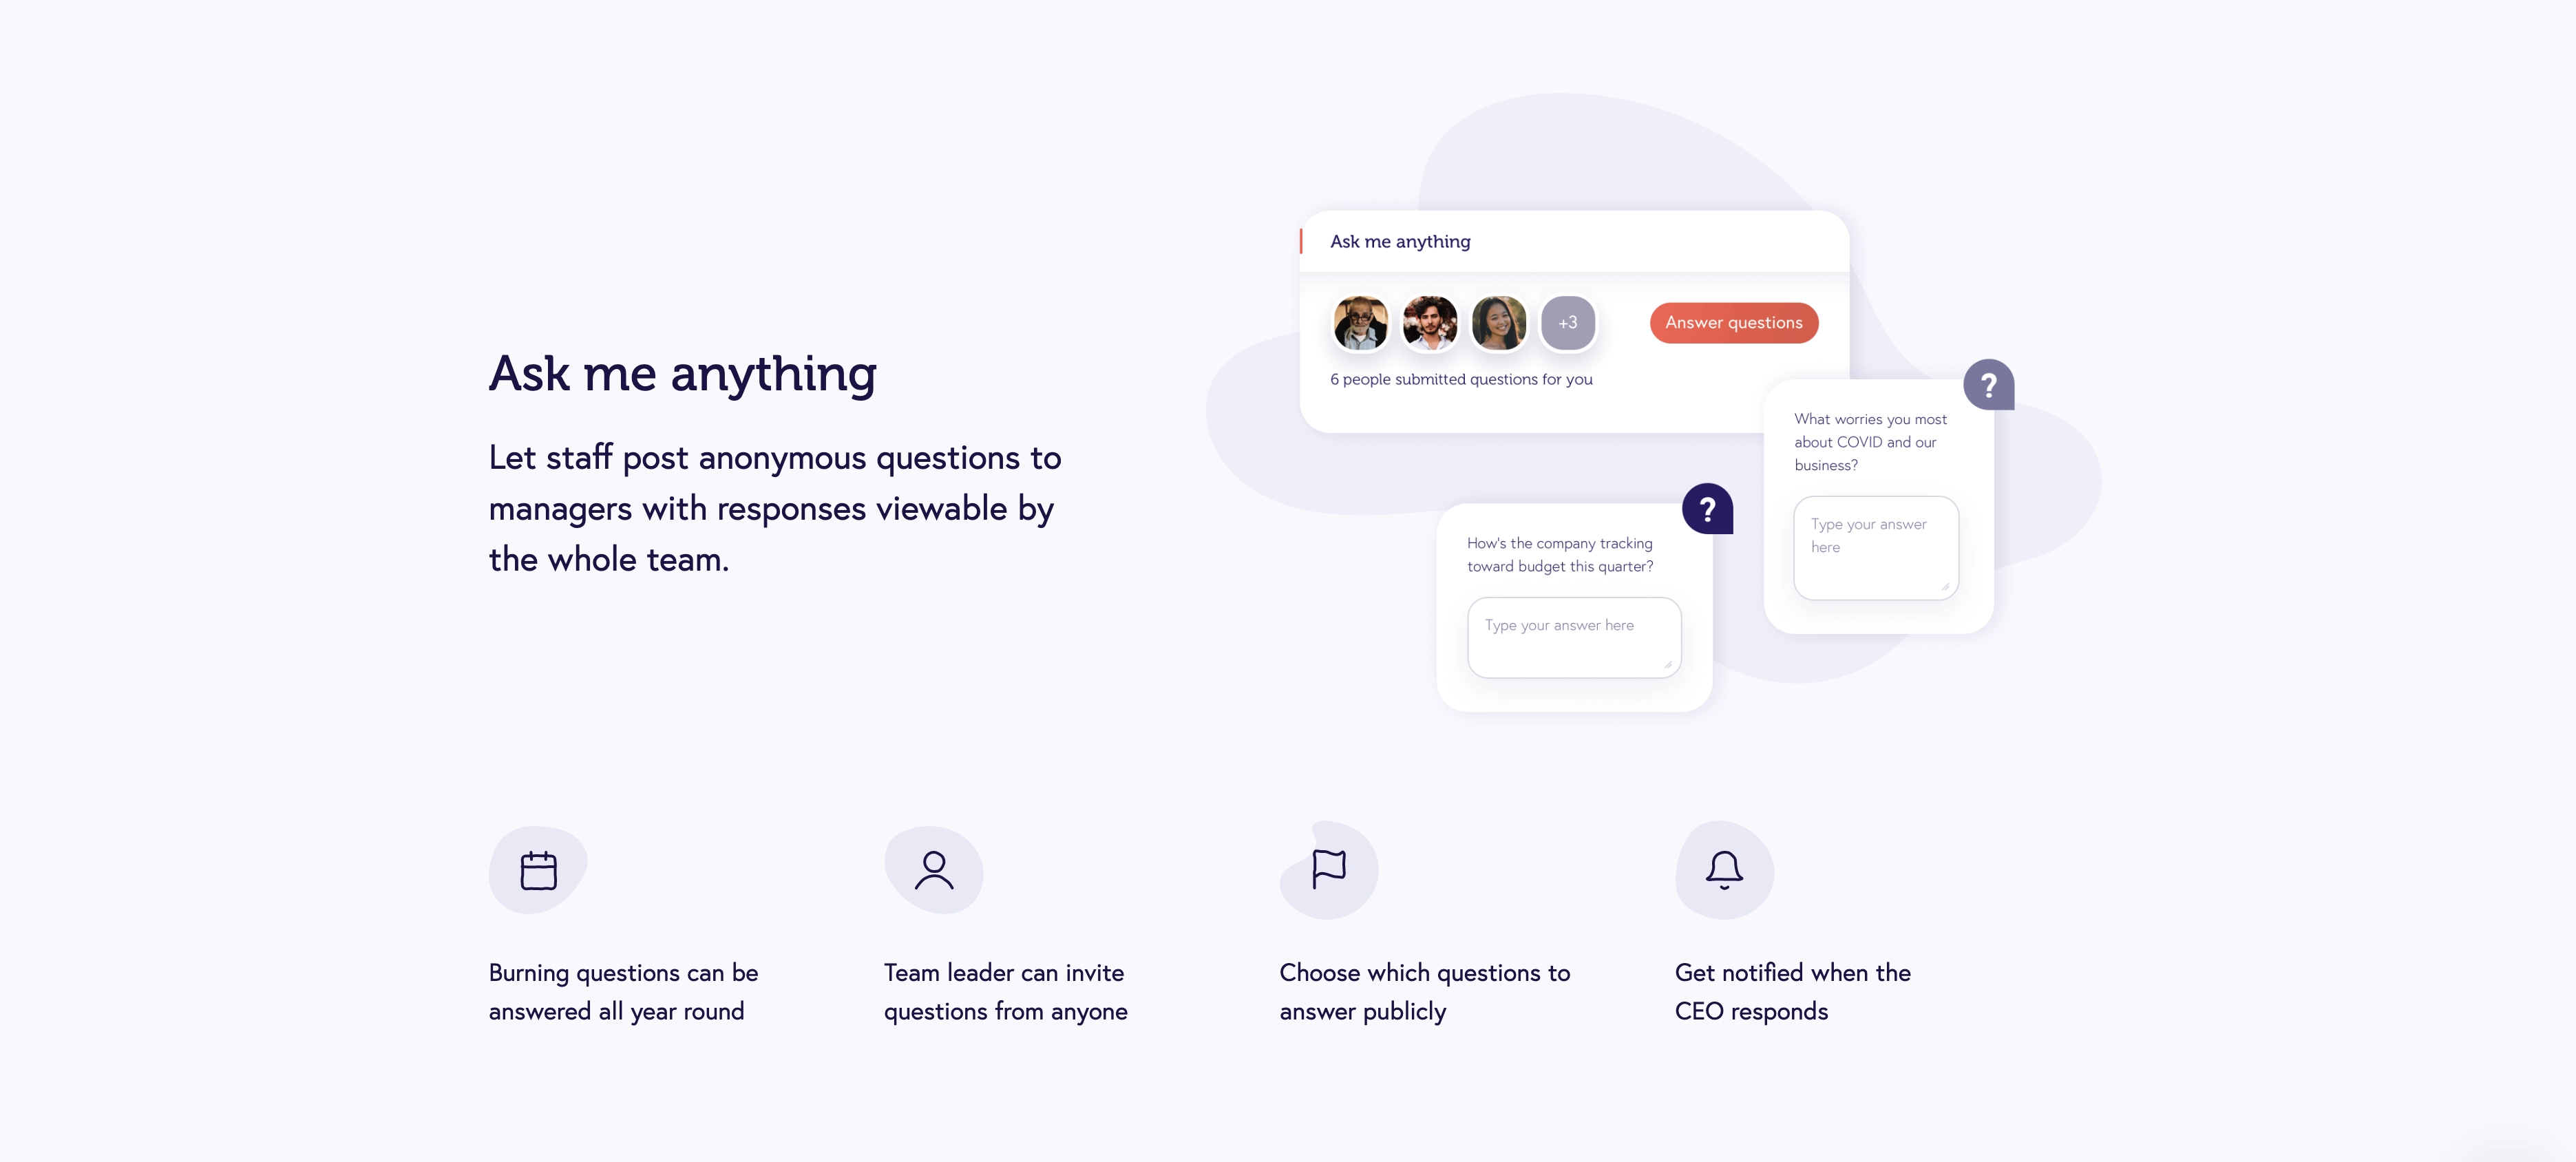Select the third user avatar image
The height and width of the screenshot is (1162, 2576).
pos(1498,321)
